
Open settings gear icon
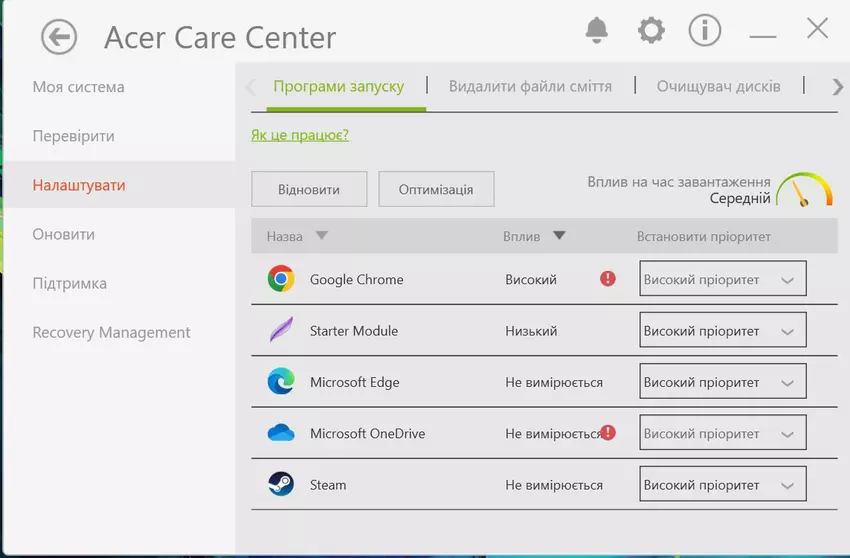[x=651, y=31]
